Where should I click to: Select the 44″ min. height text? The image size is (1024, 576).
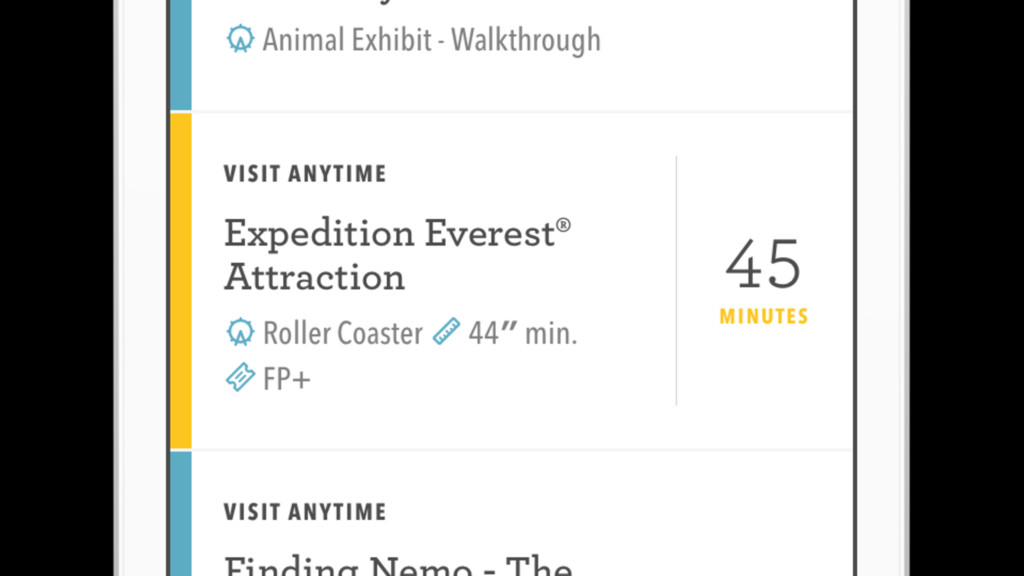point(522,333)
